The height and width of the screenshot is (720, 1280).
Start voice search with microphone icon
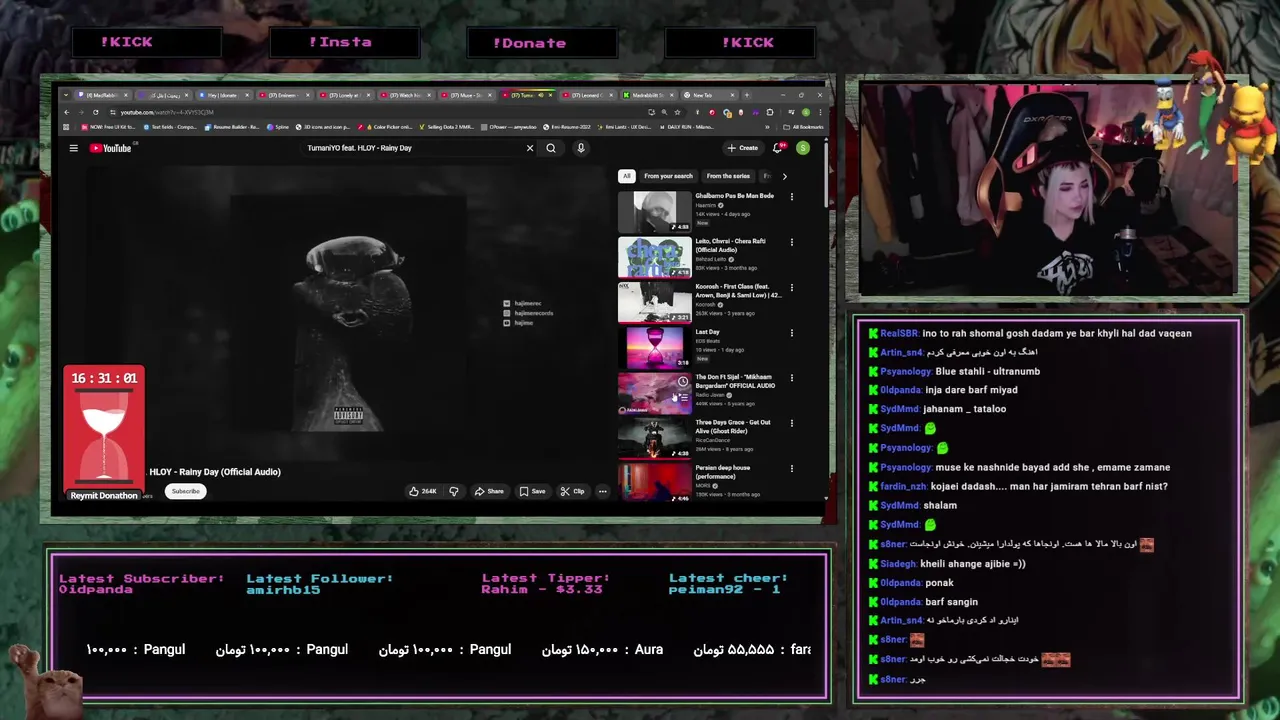(x=580, y=148)
